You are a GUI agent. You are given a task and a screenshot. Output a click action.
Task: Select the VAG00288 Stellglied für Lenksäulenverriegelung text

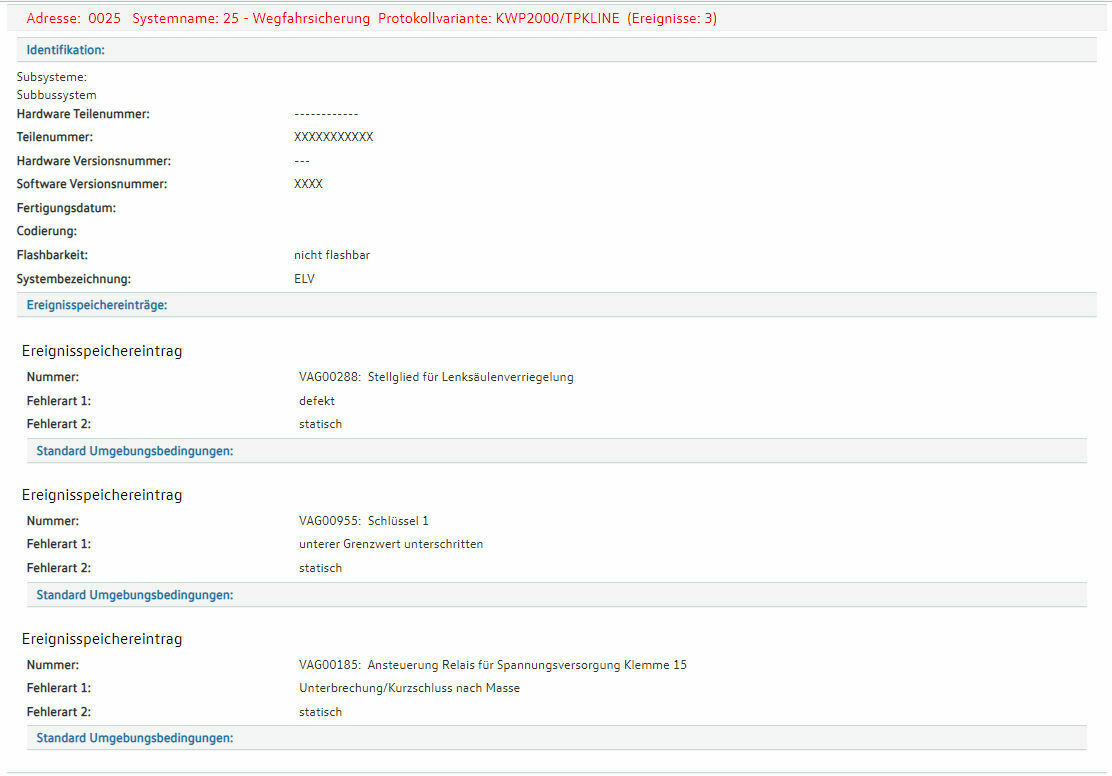(x=436, y=377)
